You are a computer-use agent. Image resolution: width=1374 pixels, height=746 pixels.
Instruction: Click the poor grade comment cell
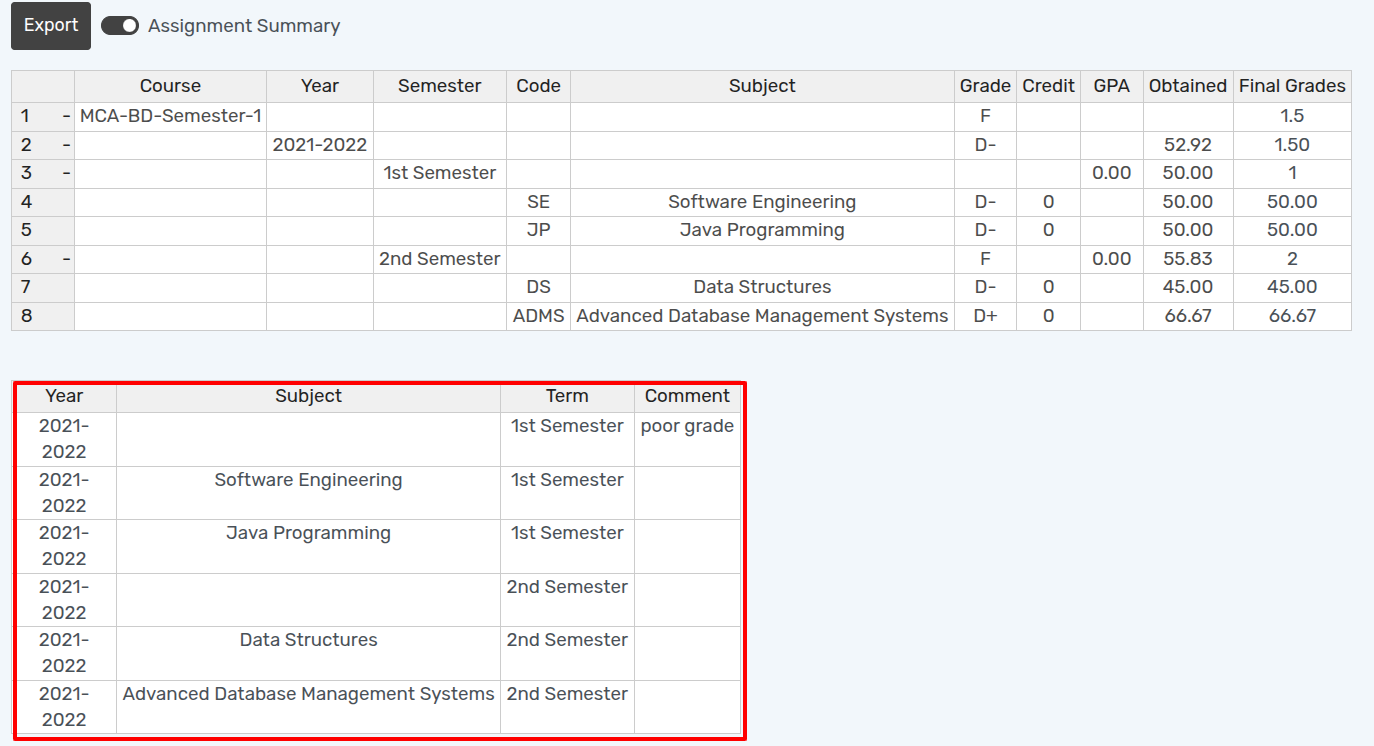coord(687,439)
